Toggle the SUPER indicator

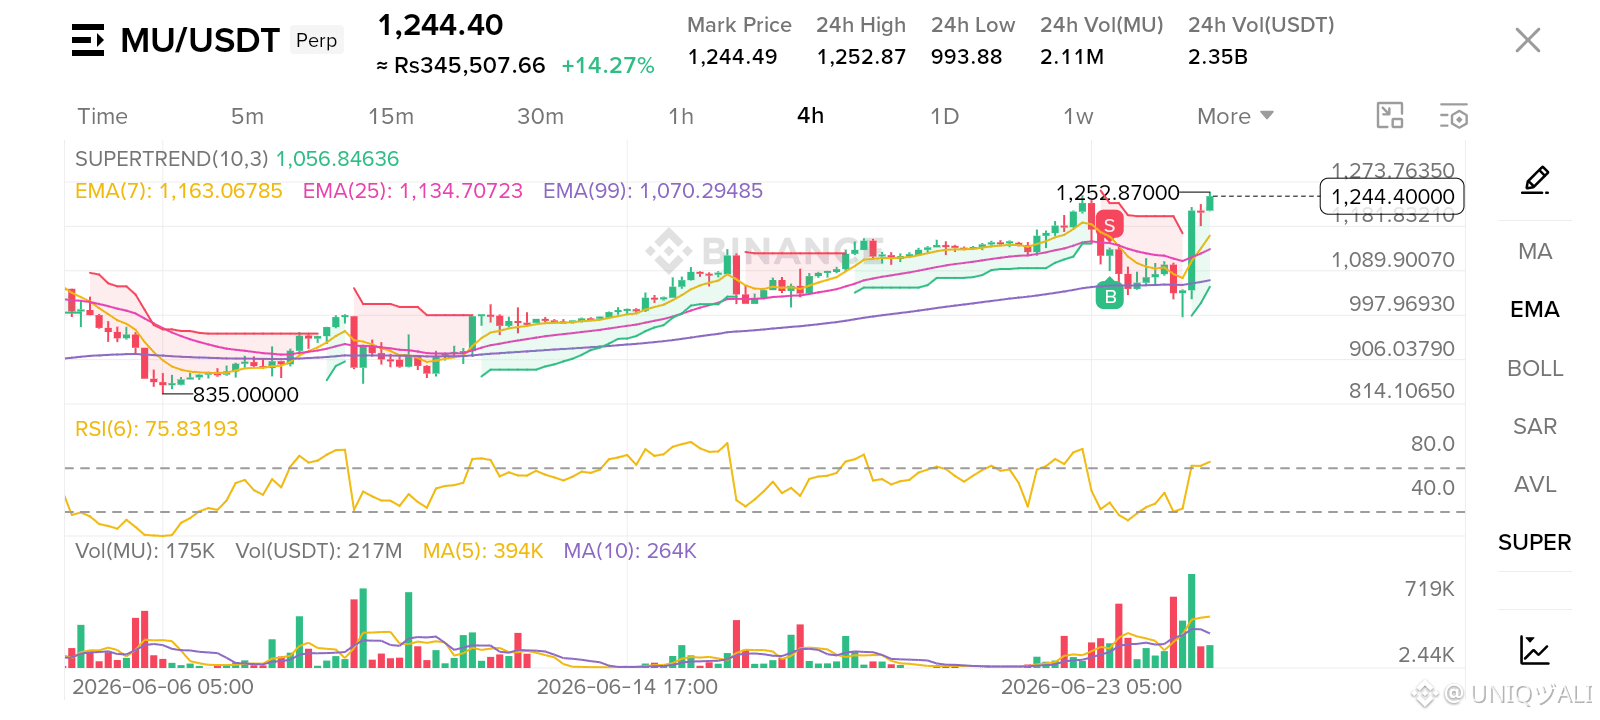click(1535, 542)
